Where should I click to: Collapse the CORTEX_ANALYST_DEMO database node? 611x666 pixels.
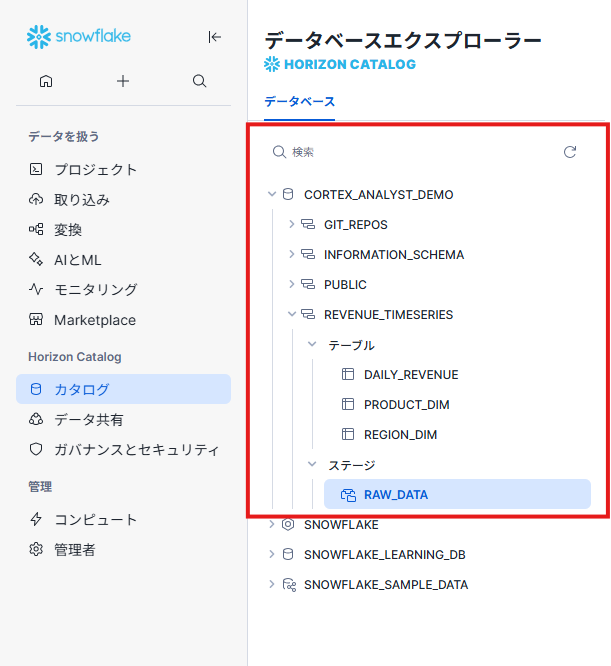pos(272,194)
